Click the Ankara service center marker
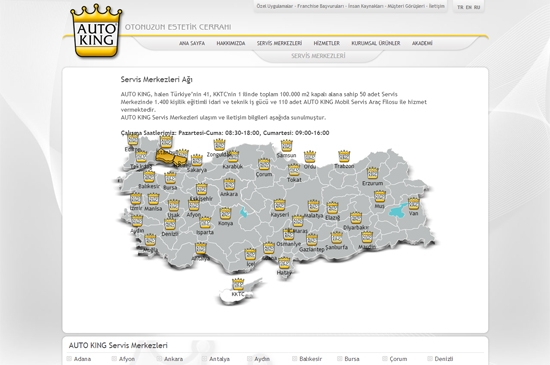Image resolution: width=550 pixels, height=365 pixels. point(229,184)
